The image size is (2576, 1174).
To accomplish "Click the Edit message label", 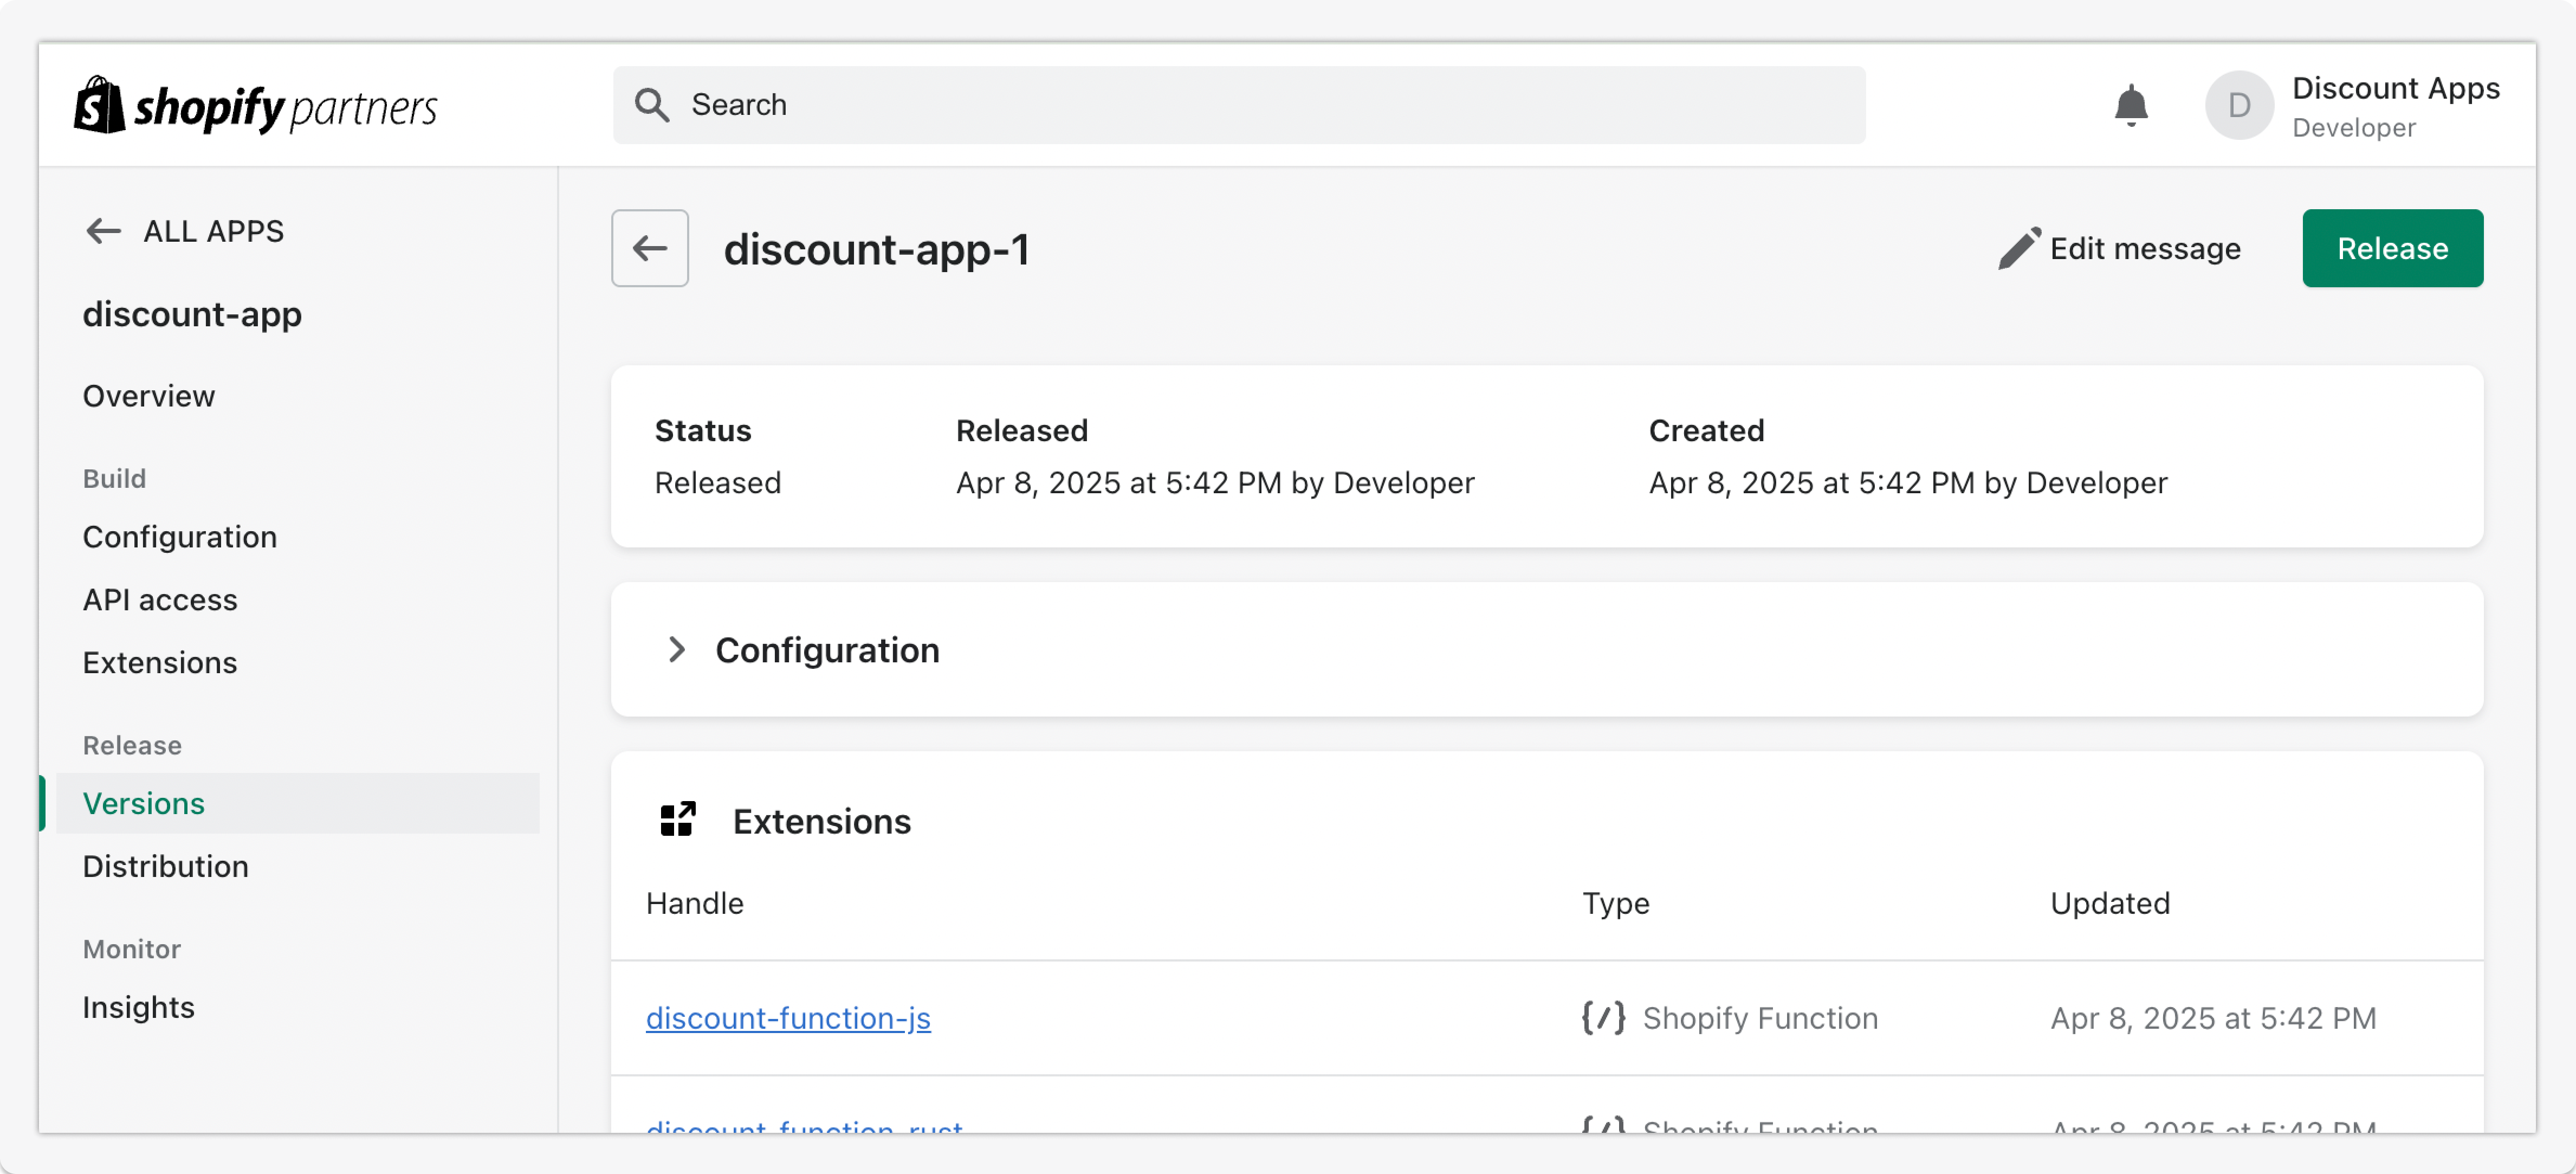I will [x=2145, y=248].
